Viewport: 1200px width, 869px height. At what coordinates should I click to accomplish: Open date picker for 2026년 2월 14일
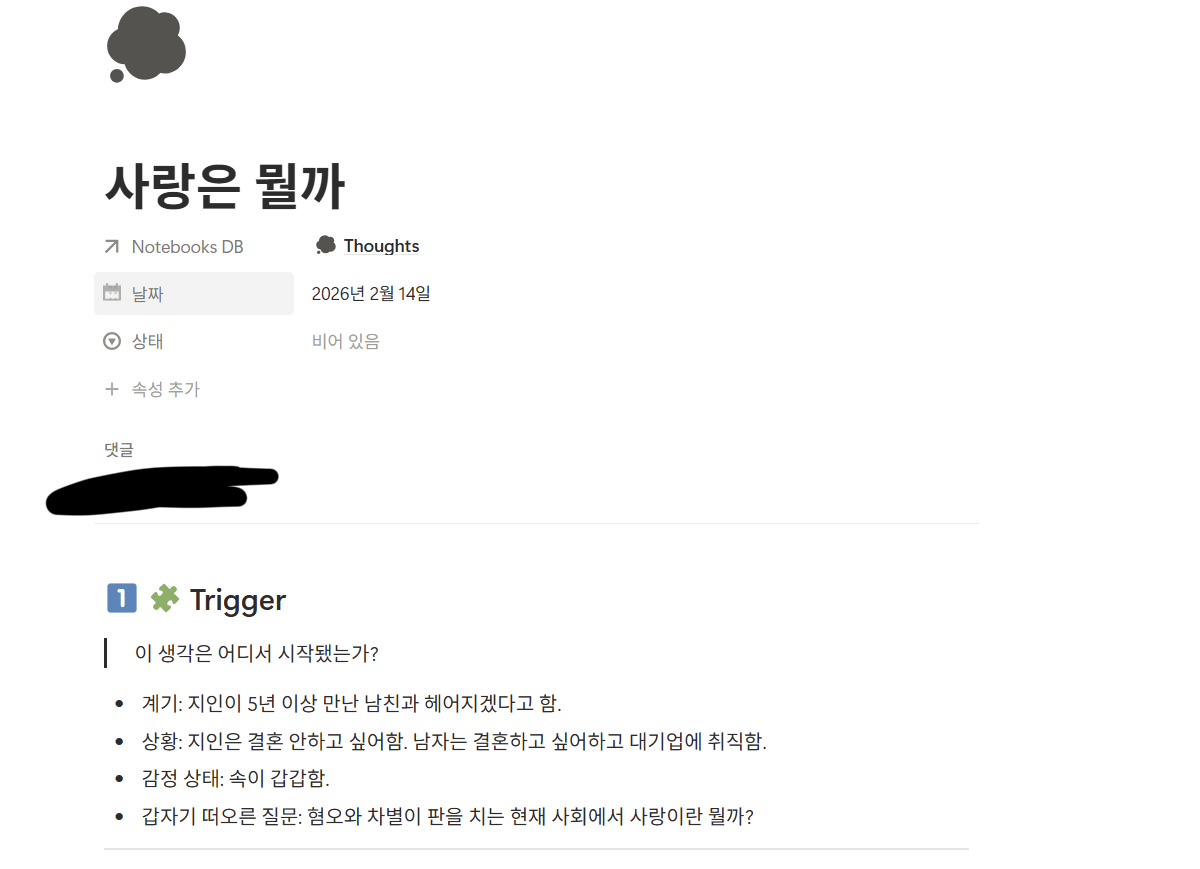pos(371,294)
